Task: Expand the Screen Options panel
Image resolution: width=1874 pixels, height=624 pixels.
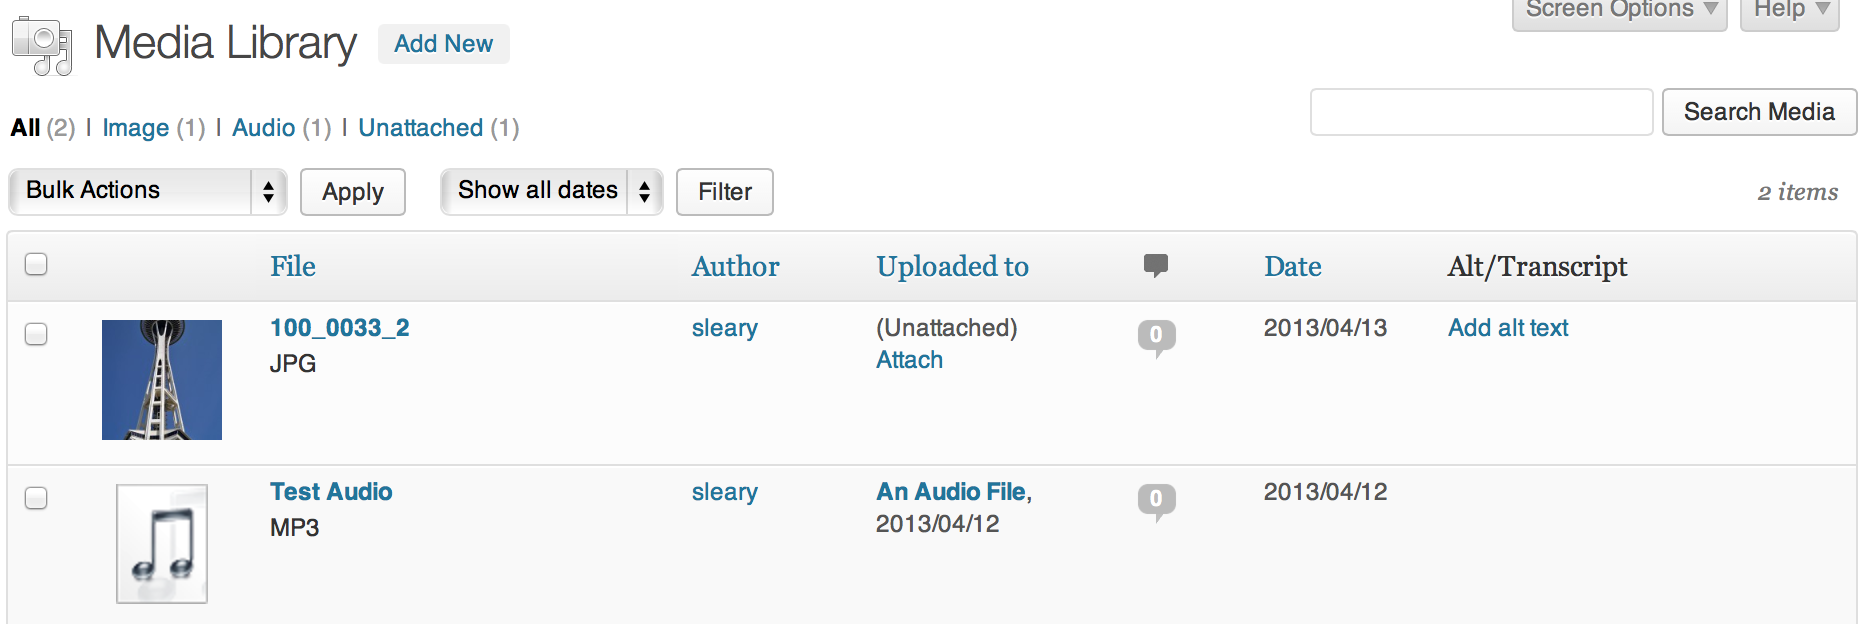Action: [1620, 12]
